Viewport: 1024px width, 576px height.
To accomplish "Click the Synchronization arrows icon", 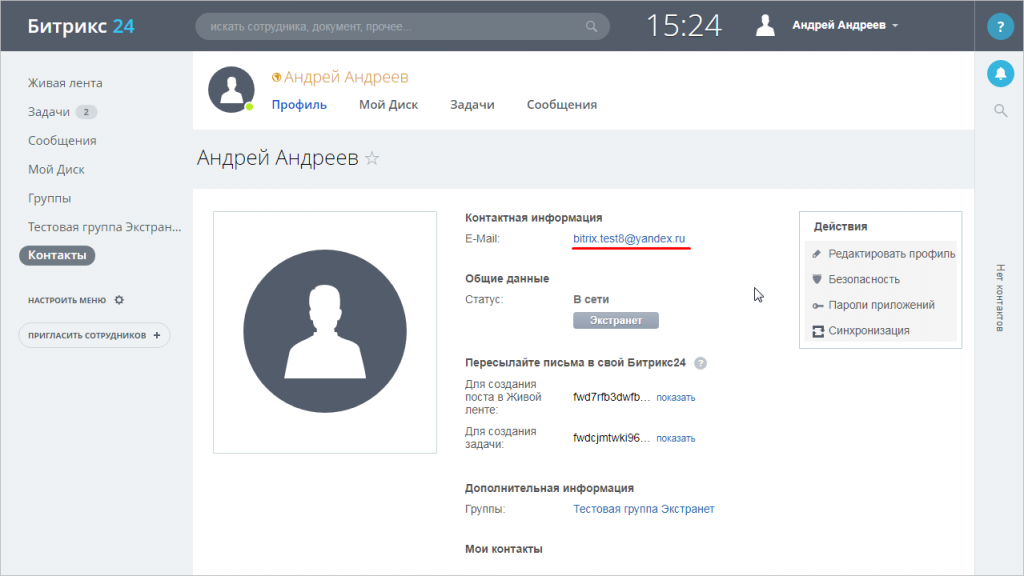I will pyautogui.click(x=818, y=331).
